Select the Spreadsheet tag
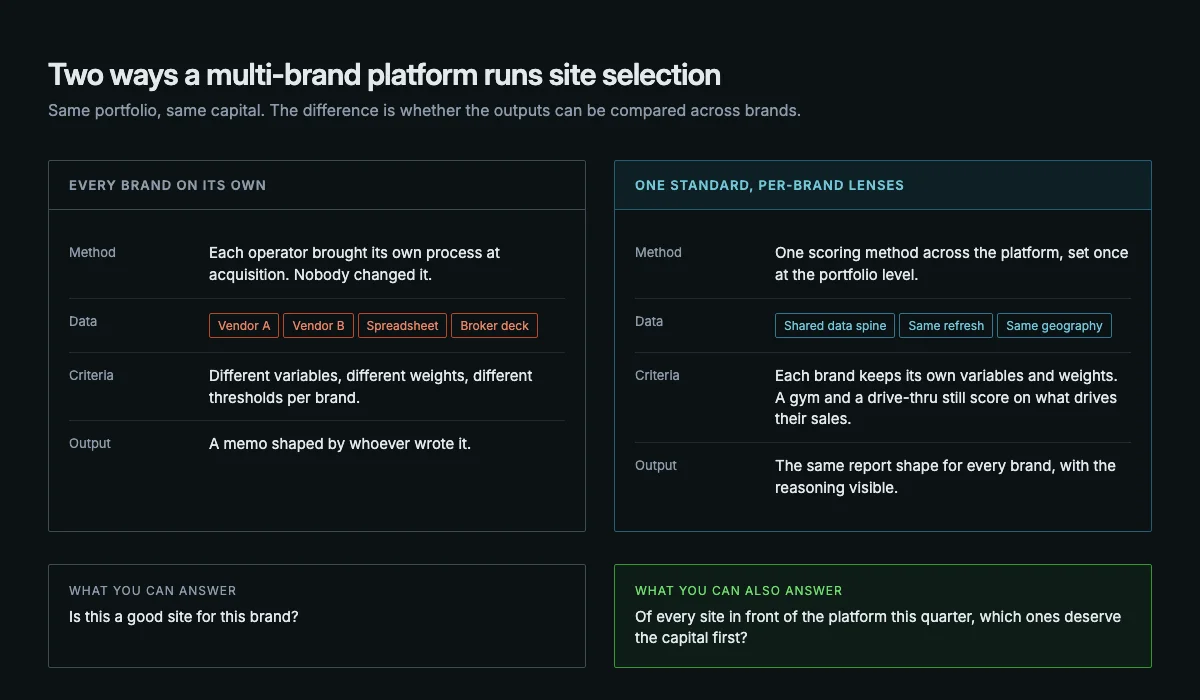This screenshot has height=700, width=1200. click(402, 325)
